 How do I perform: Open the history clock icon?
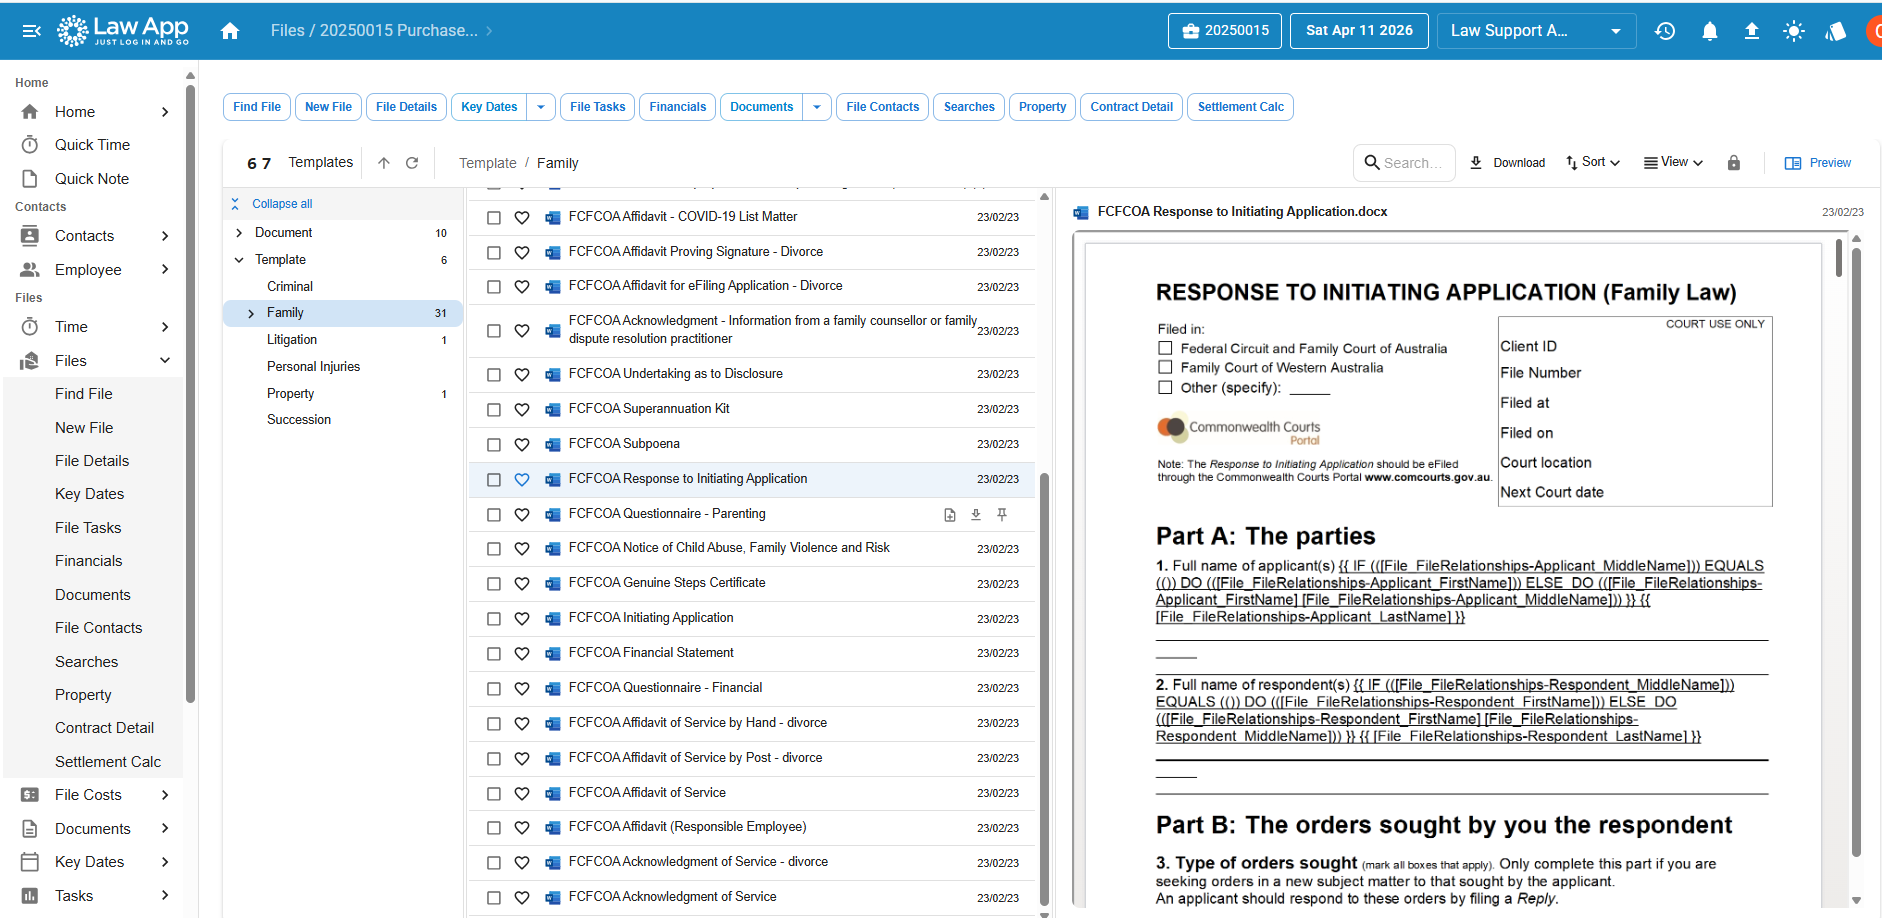pos(1665,31)
